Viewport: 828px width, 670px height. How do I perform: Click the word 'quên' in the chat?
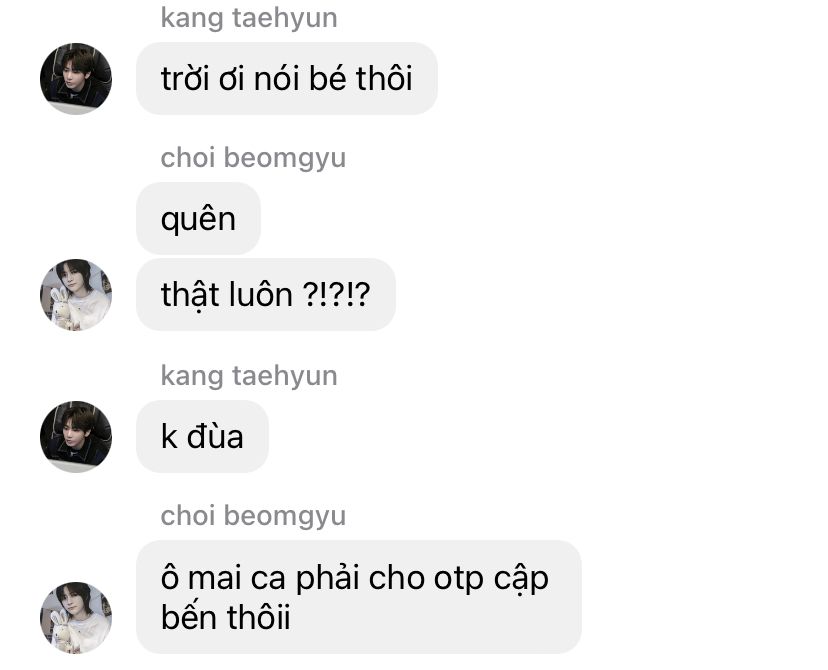click(199, 220)
